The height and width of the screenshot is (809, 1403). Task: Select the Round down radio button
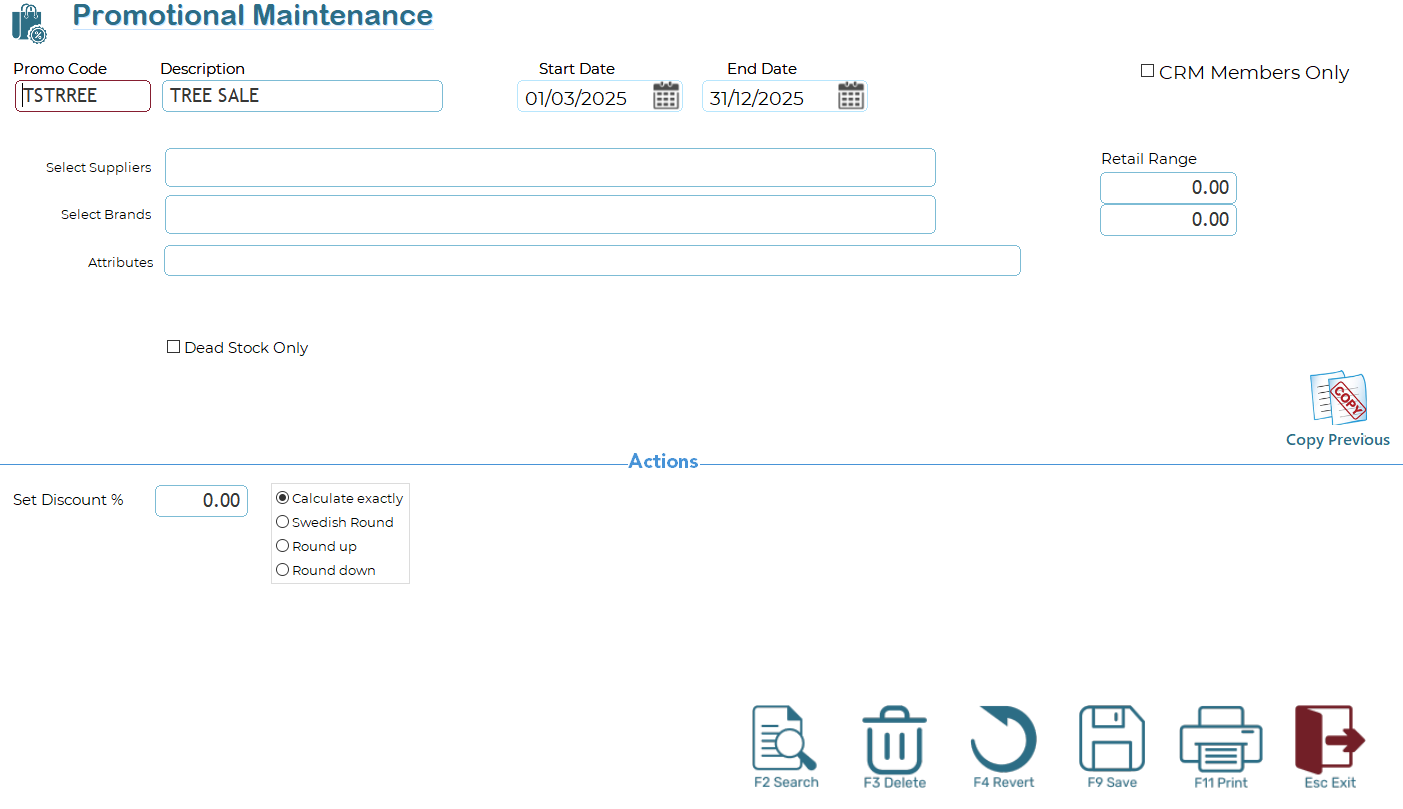(283, 570)
